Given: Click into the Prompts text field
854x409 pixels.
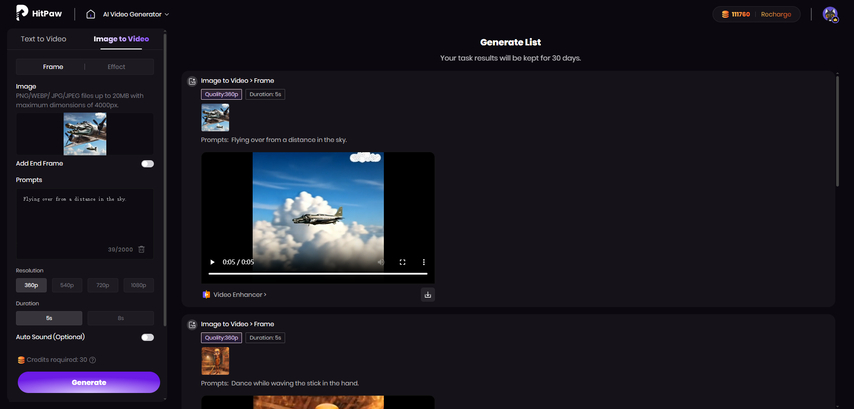Looking at the screenshot, I should coord(85,223).
